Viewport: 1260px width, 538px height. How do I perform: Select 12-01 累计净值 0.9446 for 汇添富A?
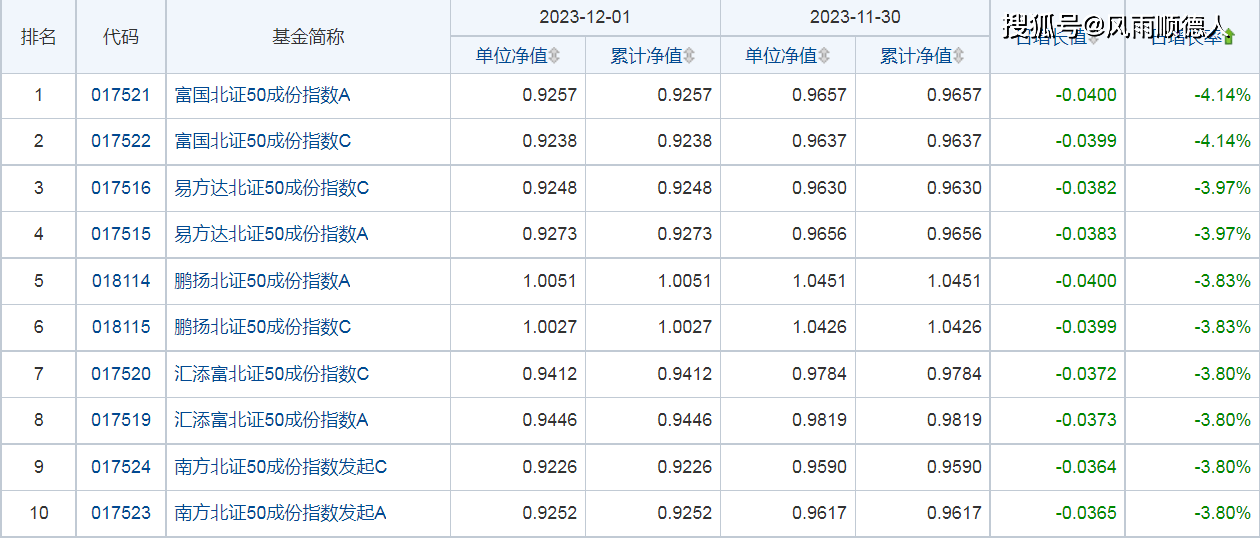685,420
